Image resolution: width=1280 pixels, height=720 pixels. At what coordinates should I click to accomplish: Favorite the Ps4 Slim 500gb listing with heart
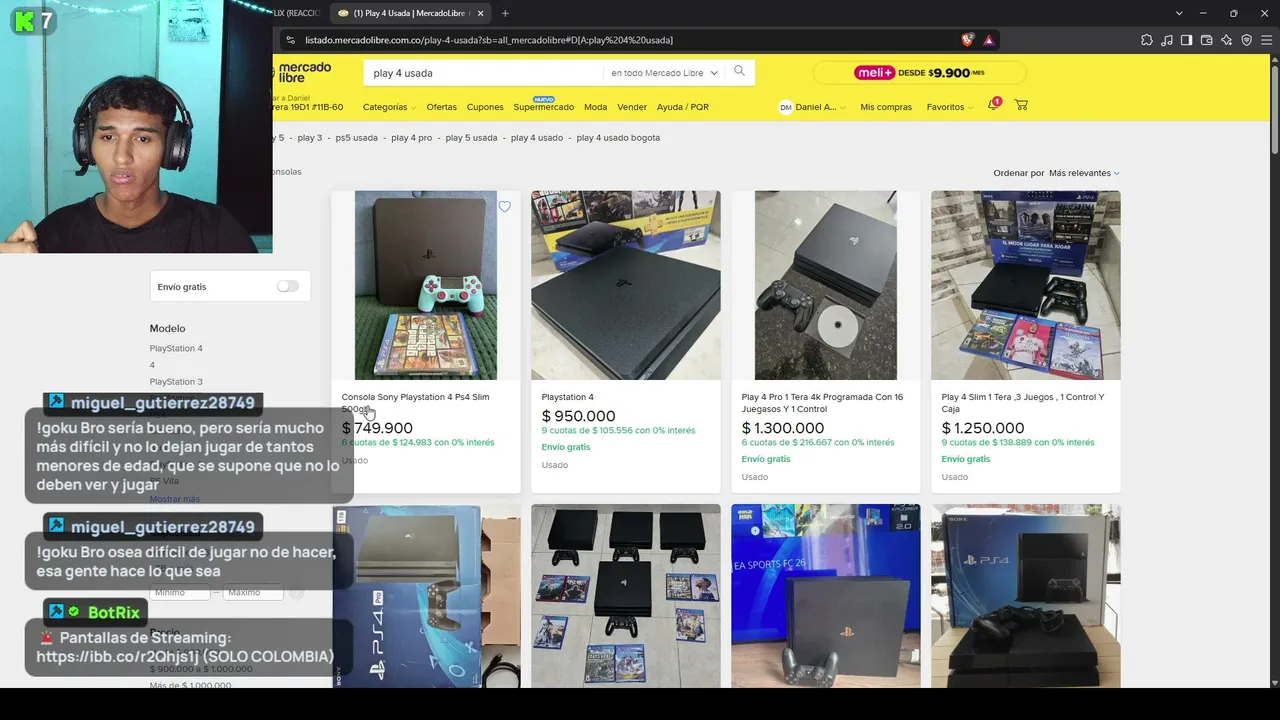click(505, 207)
